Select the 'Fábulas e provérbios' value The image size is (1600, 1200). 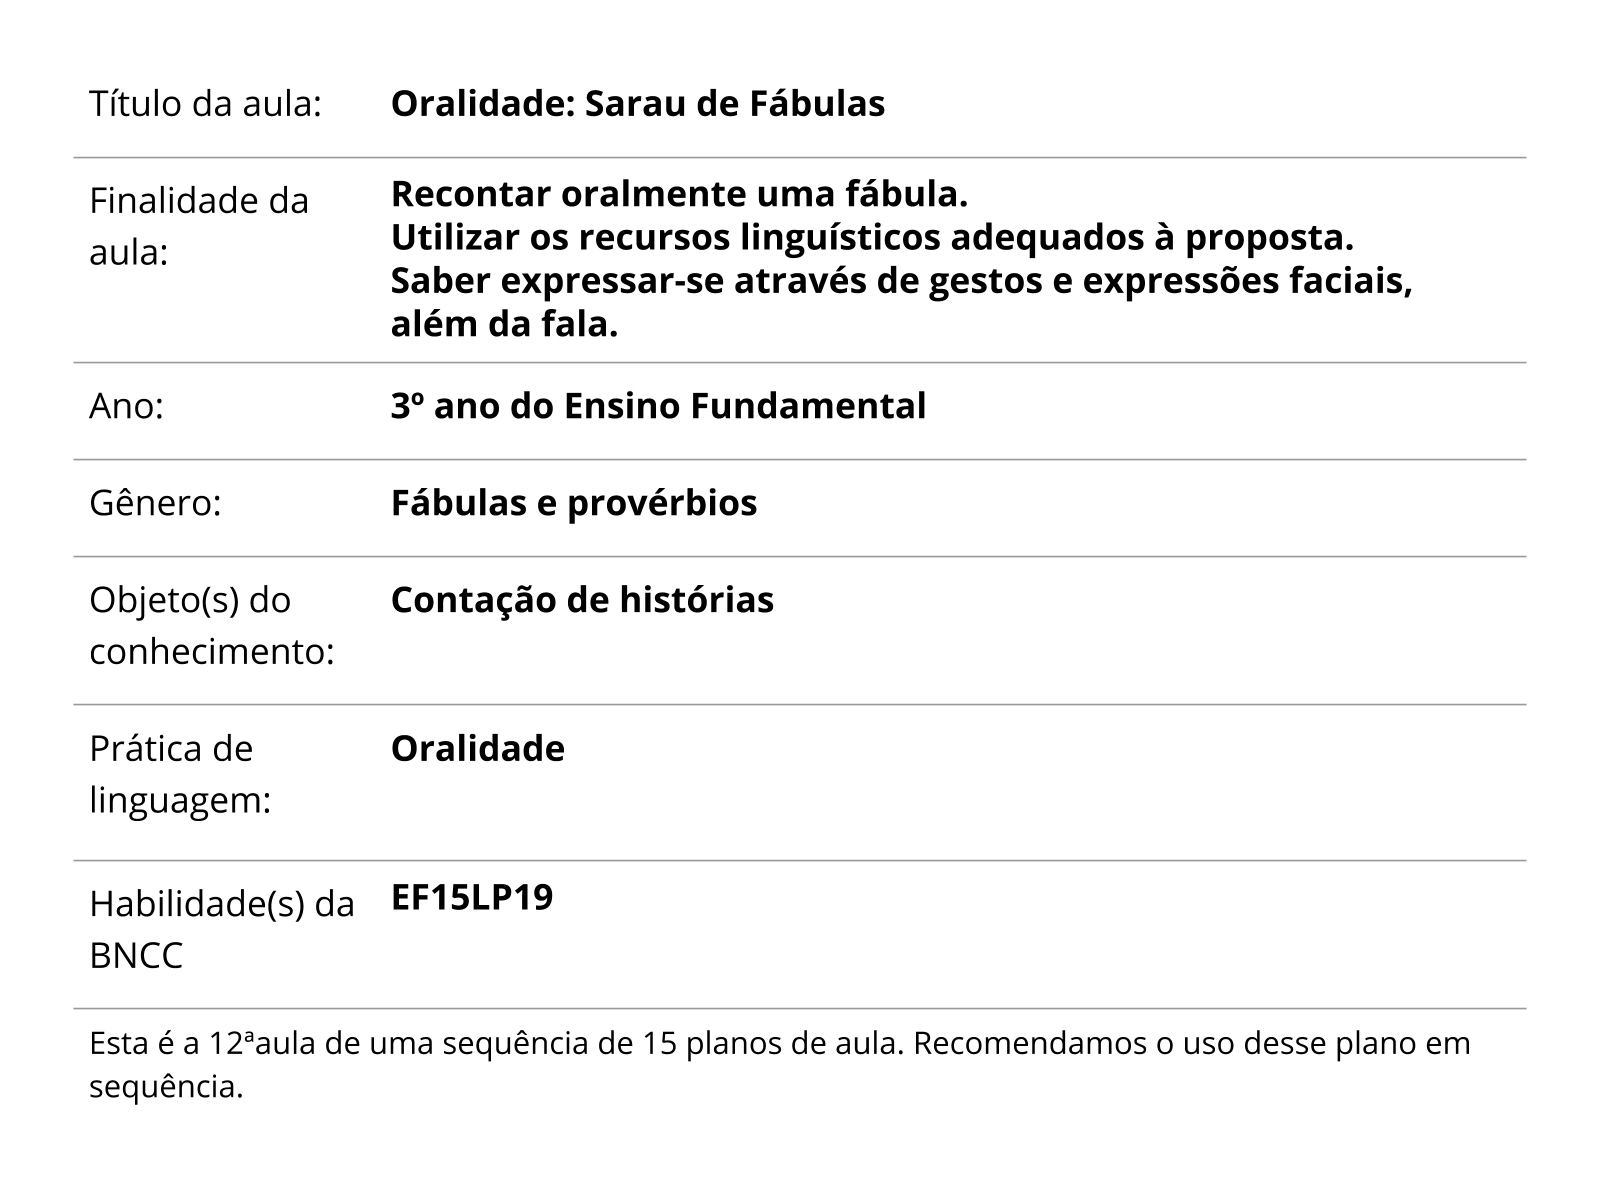coord(573,503)
